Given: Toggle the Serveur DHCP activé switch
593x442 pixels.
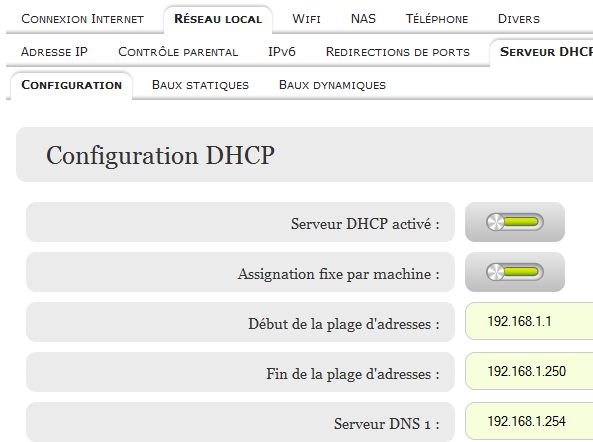Looking at the screenshot, I should click(515, 222).
